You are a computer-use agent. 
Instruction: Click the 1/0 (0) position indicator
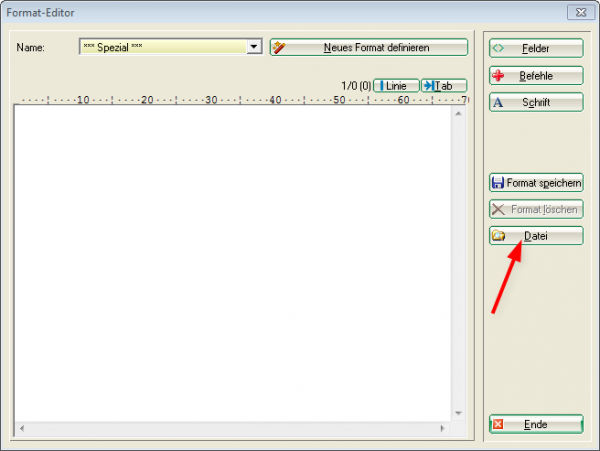[356, 86]
